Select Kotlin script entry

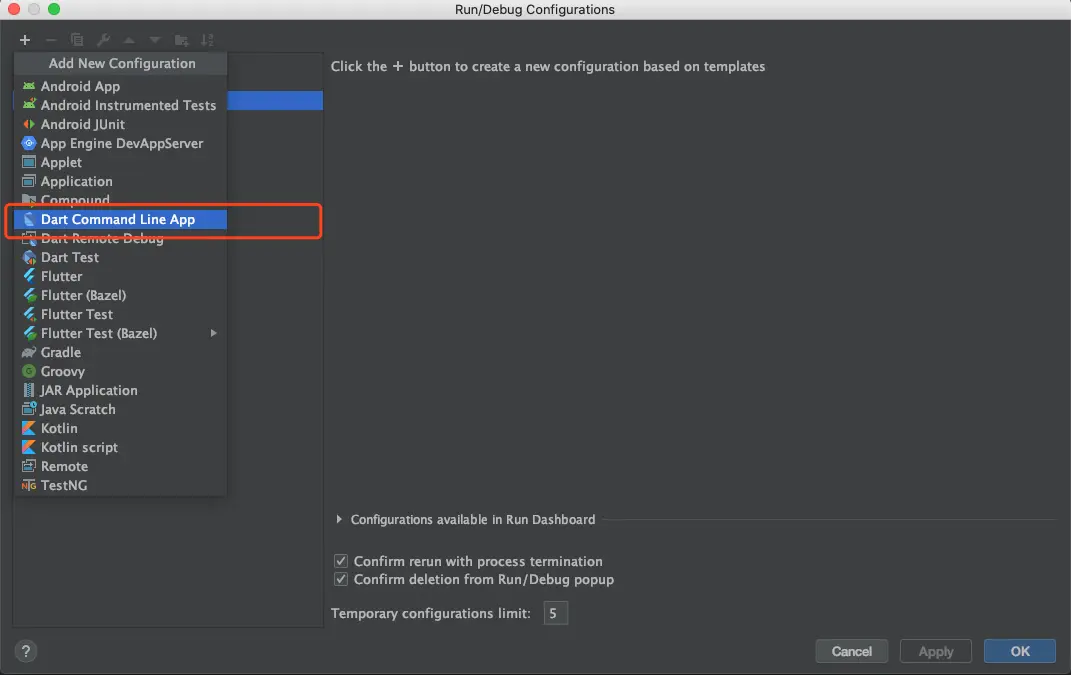tap(120, 447)
